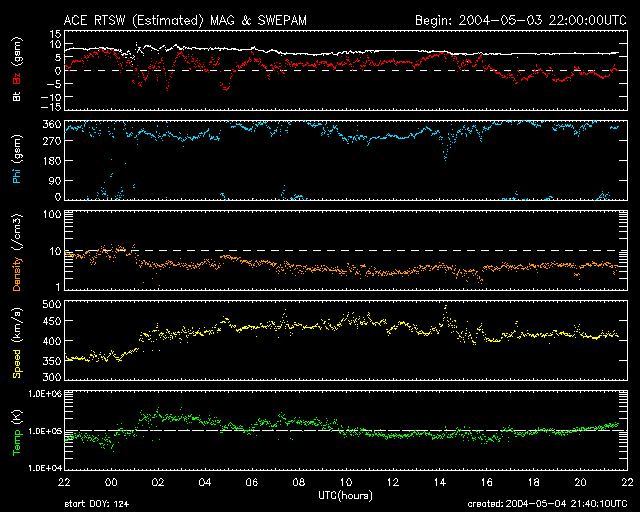Select the start DOY: 124 text
This screenshot has height=512, width=640.
tap(96, 504)
